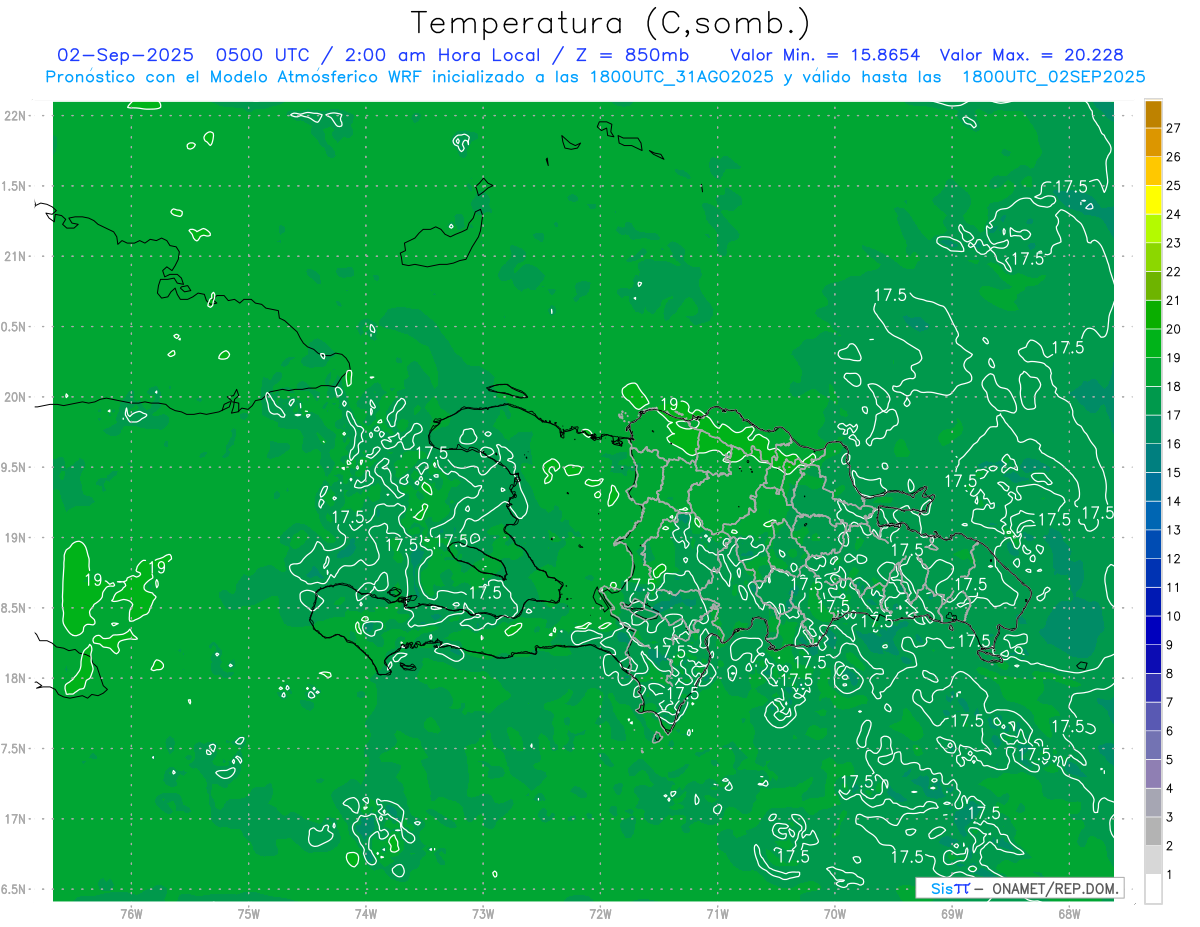Click the legend scale value "24"
The image size is (1200, 927).
pyautogui.click(x=1174, y=214)
